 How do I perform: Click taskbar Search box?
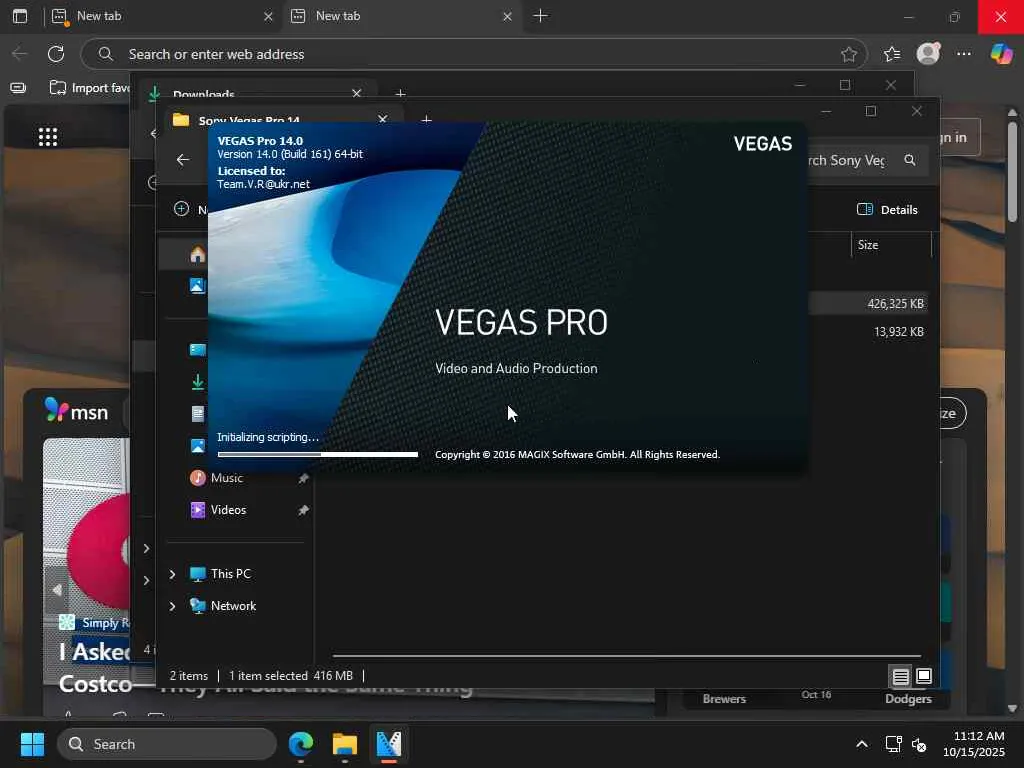pyautogui.click(x=167, y=744)
